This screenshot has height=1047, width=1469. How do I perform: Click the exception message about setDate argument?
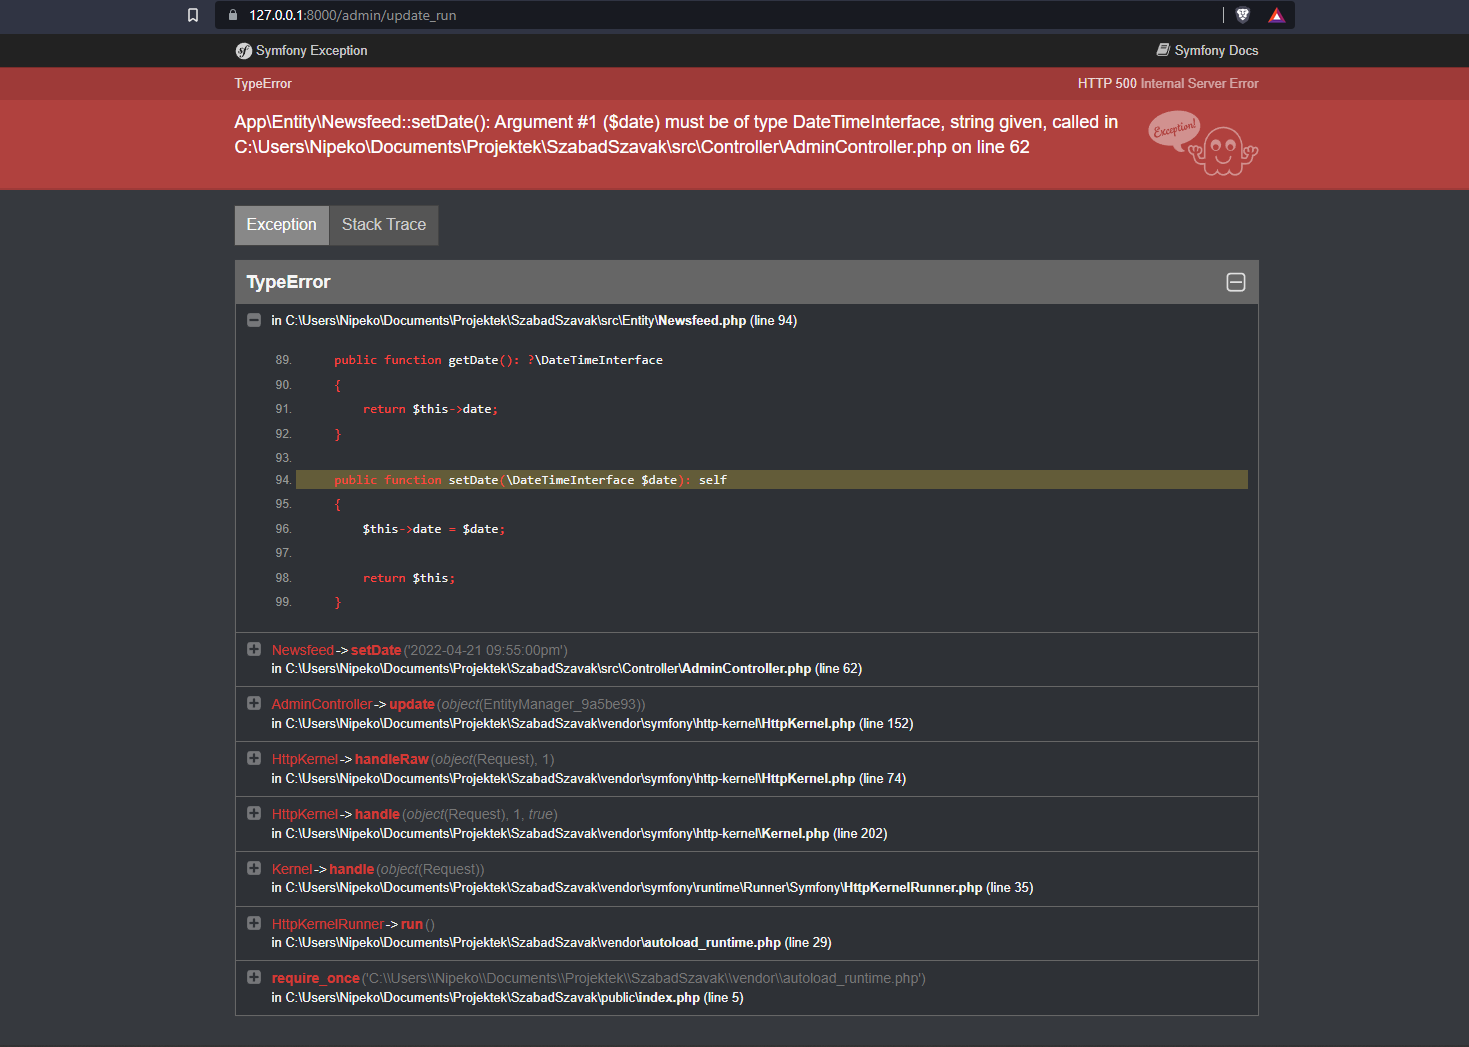676,134
